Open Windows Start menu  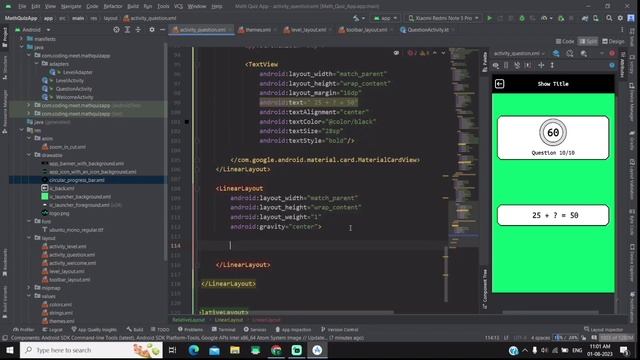(9, 350)
